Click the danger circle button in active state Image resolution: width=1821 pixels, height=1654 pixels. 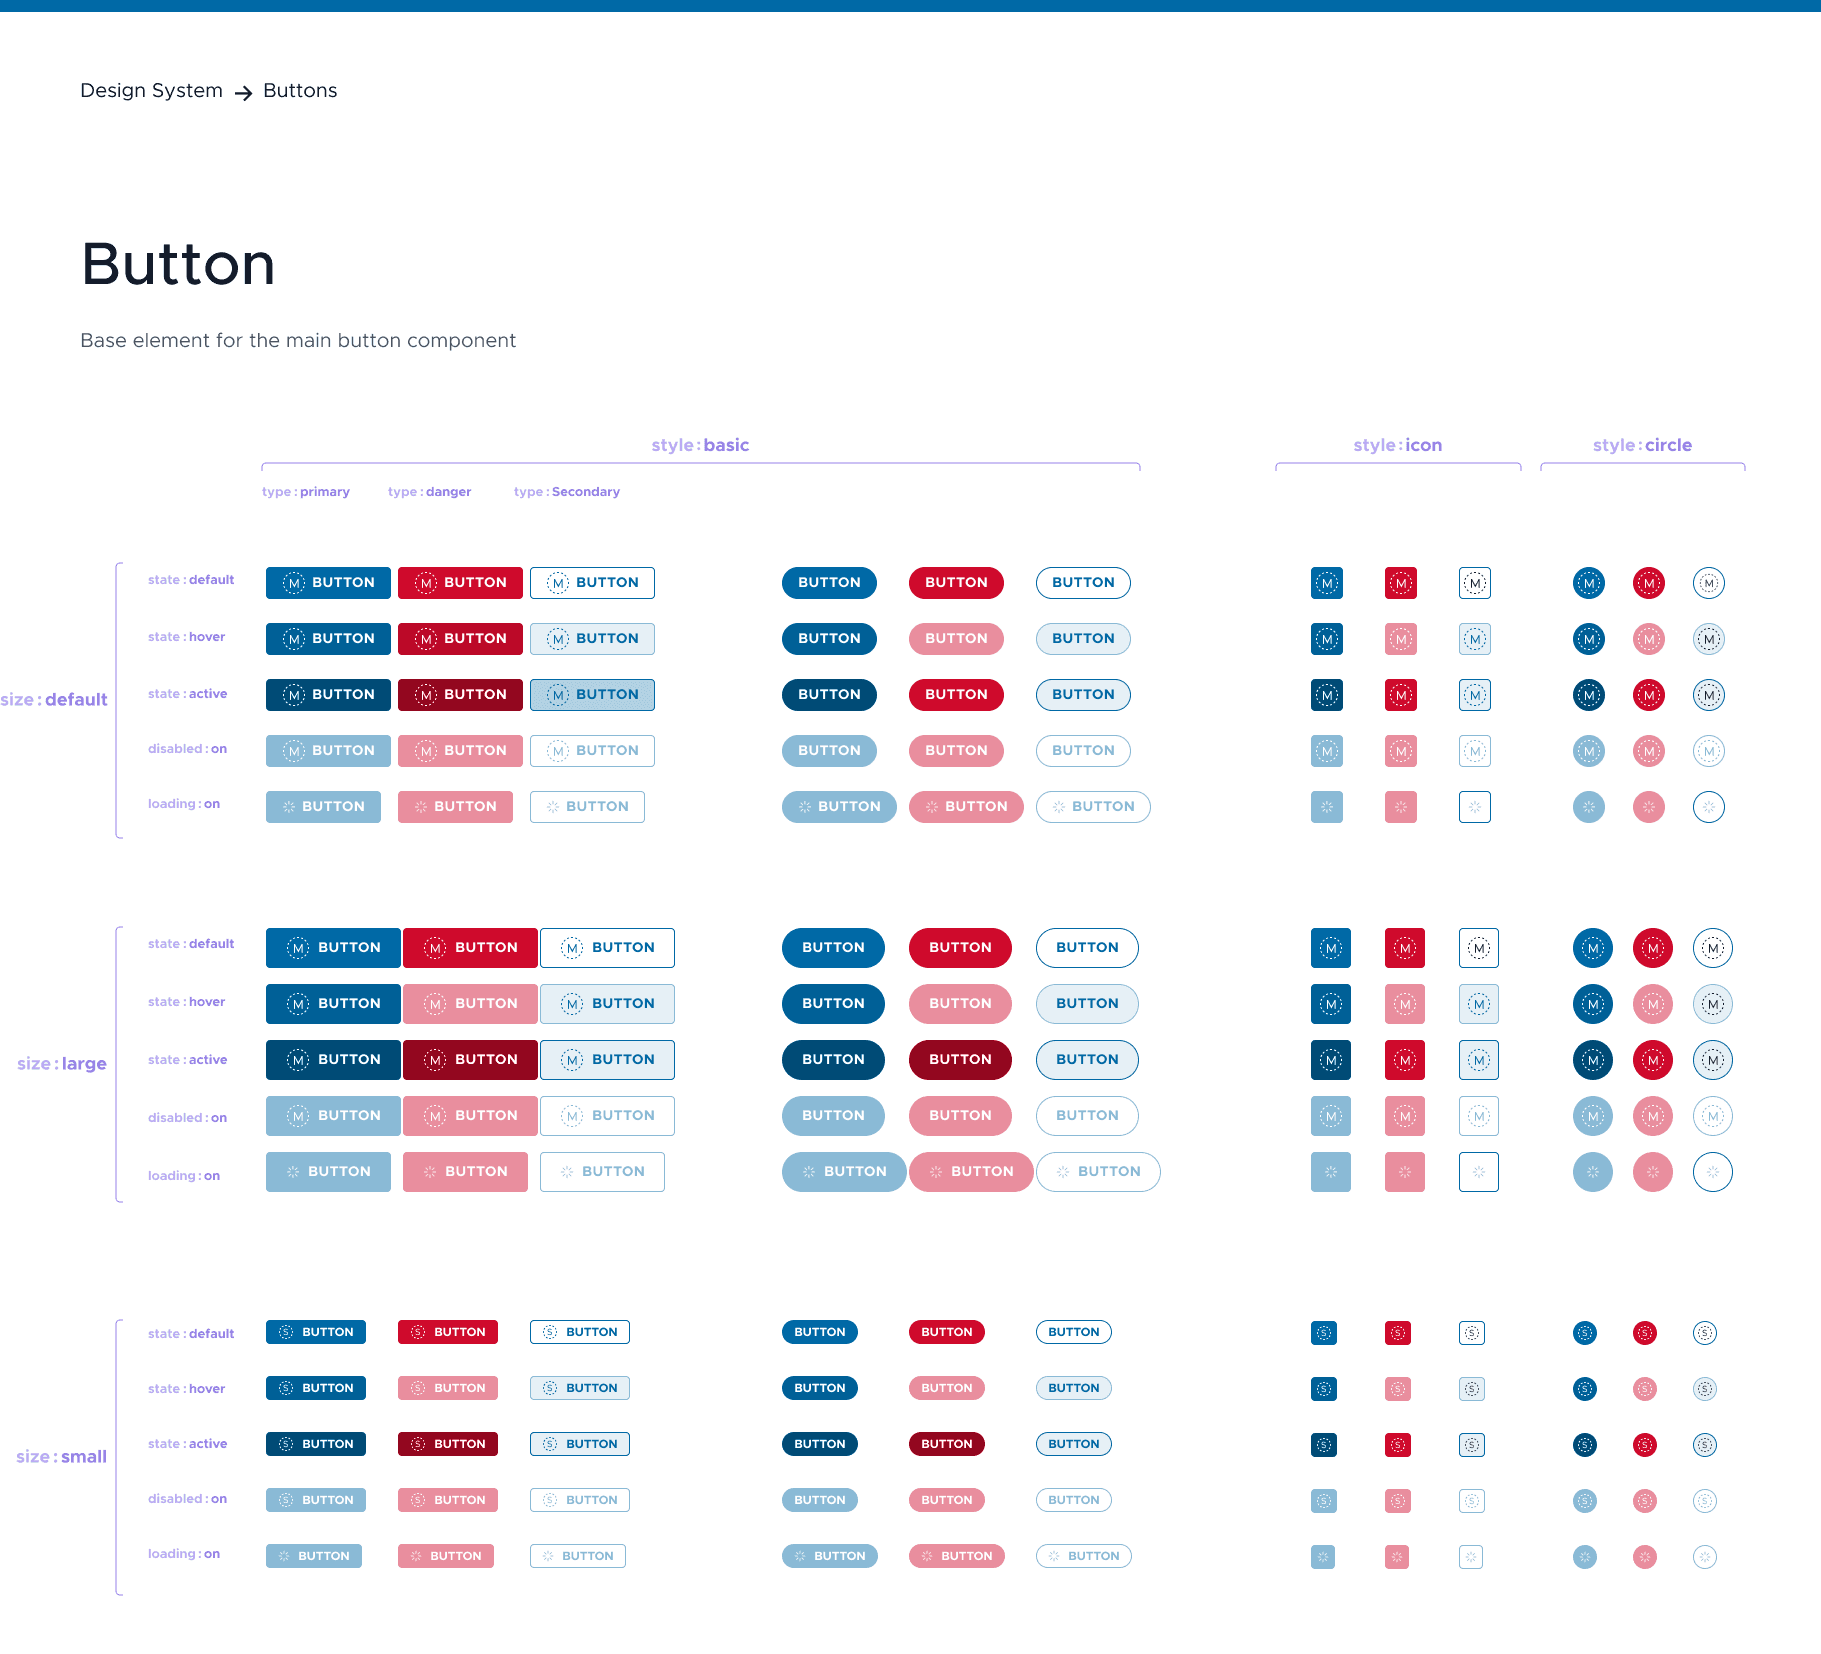click(x=1649, y=694)
